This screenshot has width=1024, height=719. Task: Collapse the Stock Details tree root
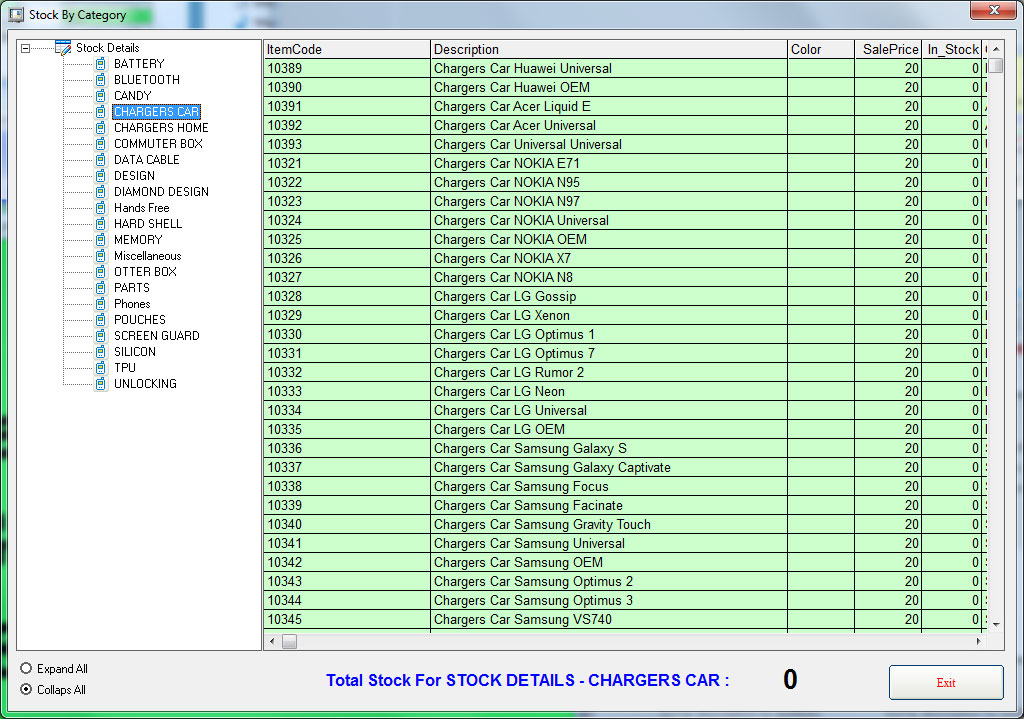pyautogui.click(x=25, y=48)
